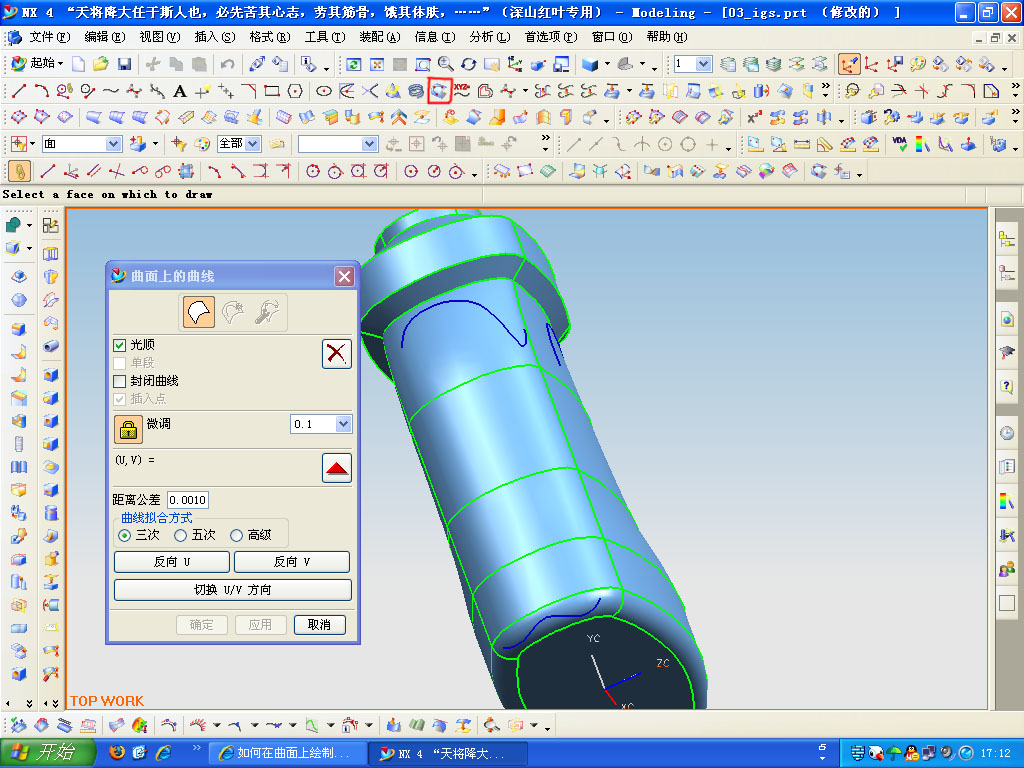Open the 工具 menu
Image resolution: width=1024 pixels, height=768 pixels.
pos(325,37)
